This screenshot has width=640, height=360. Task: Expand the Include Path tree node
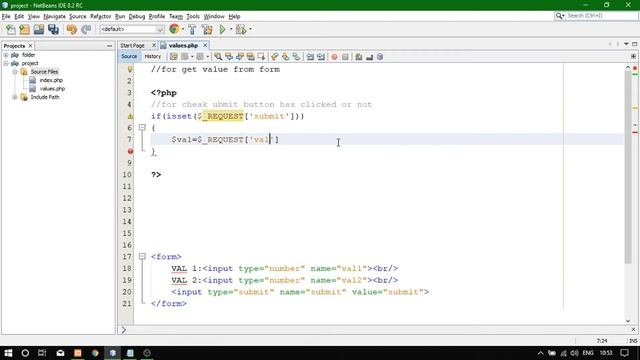coord(15,97)
